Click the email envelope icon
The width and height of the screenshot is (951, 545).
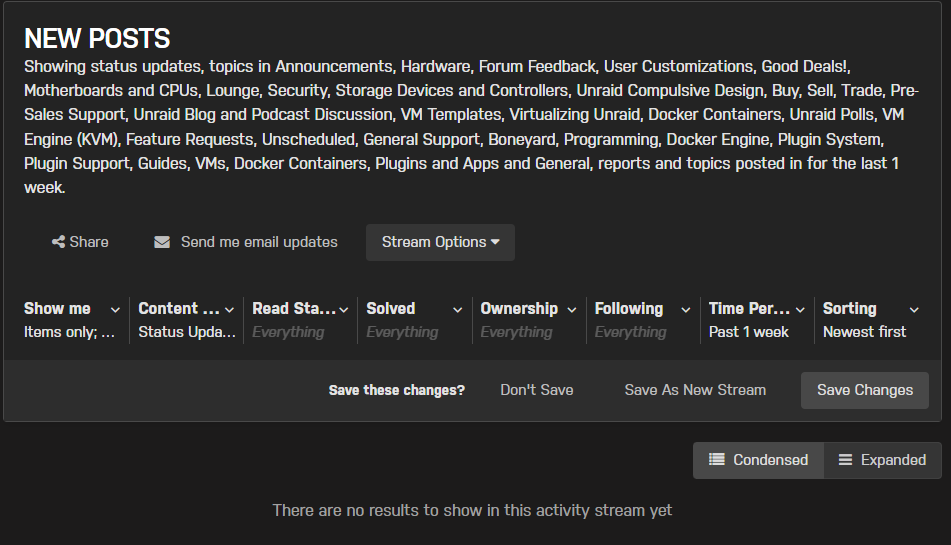point(162,242)
